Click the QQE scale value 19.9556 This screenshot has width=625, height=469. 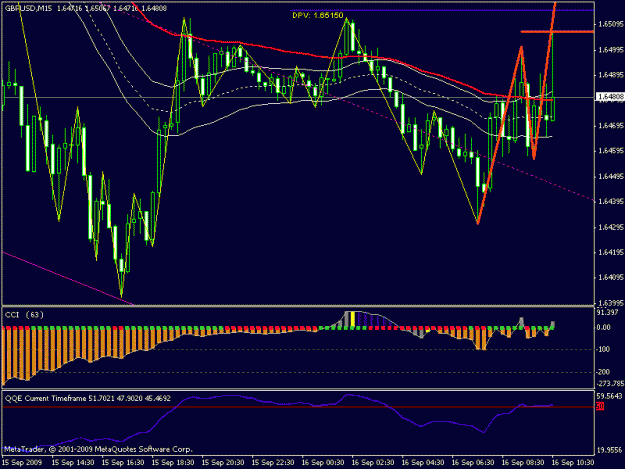click(609, 451)
